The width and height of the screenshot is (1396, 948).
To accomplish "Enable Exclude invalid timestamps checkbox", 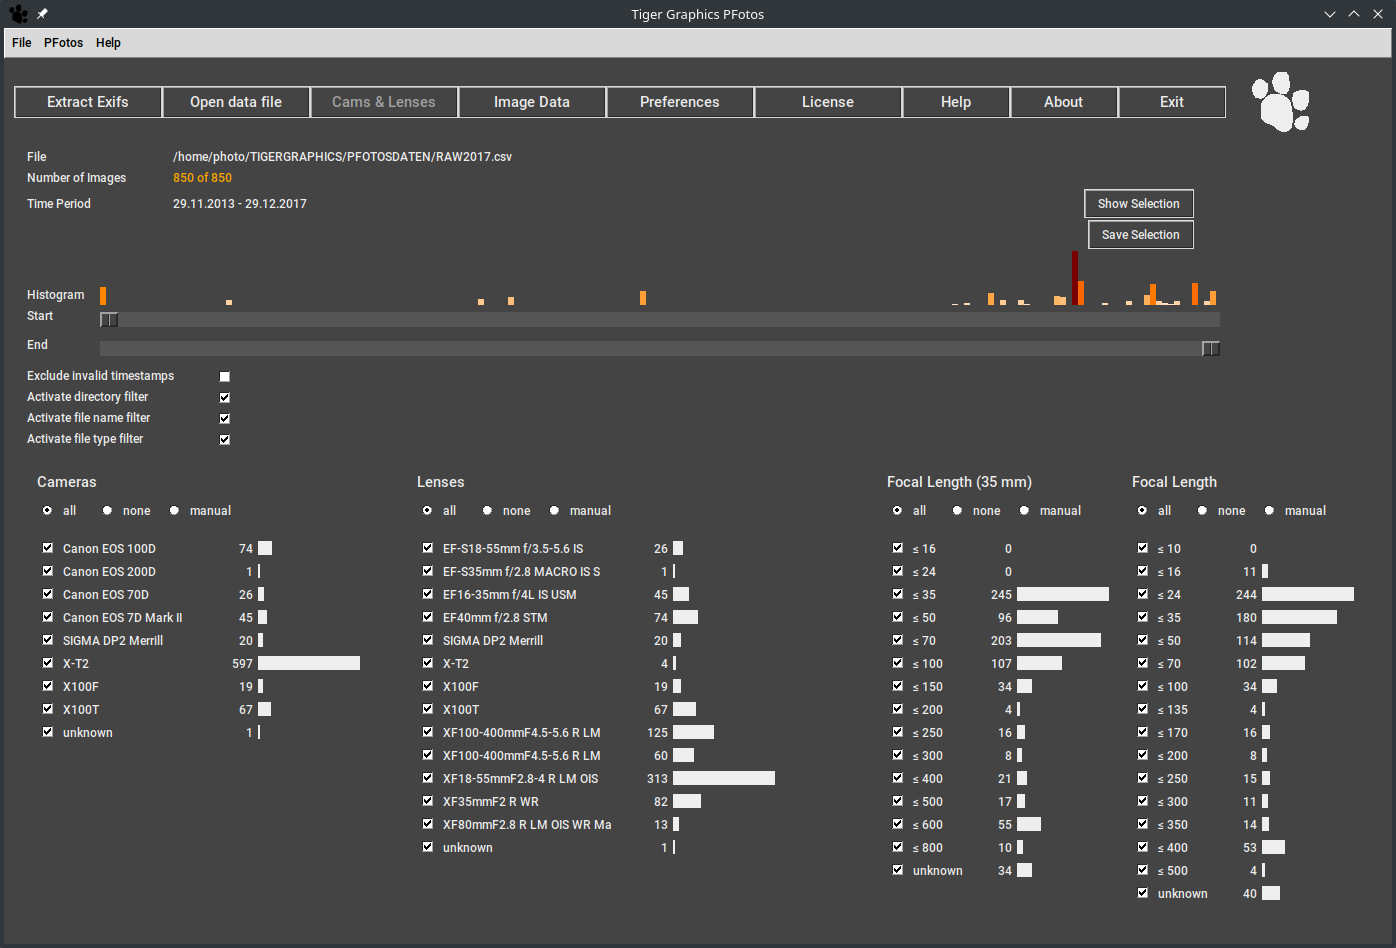I will coord(225,377).
